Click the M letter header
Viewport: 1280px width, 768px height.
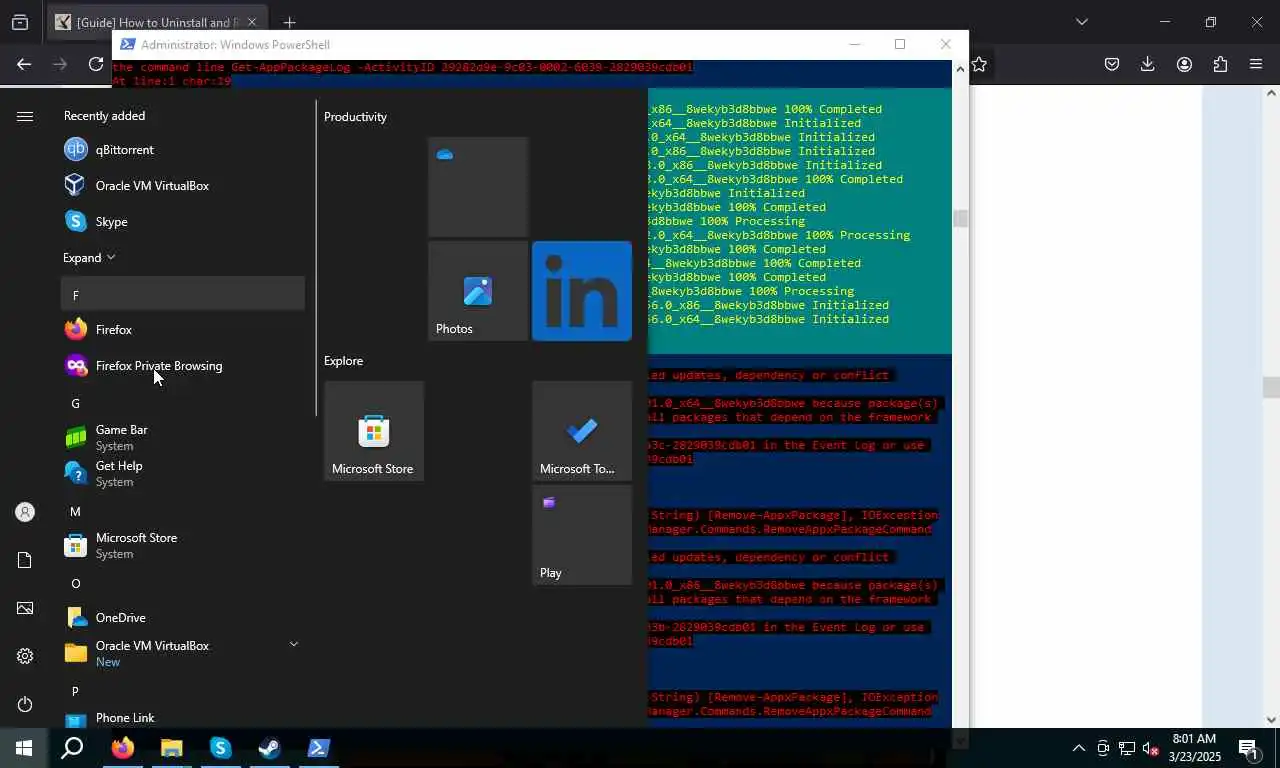coord(183,511)
